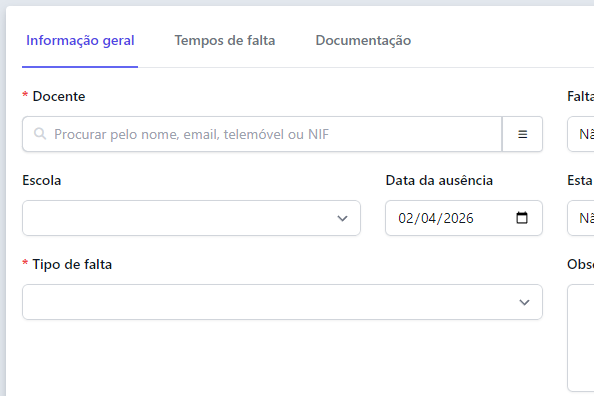Viewport: 594px width, 396px height.
Task: Click the Data da ausência label
Action: [x=439, y=180]
